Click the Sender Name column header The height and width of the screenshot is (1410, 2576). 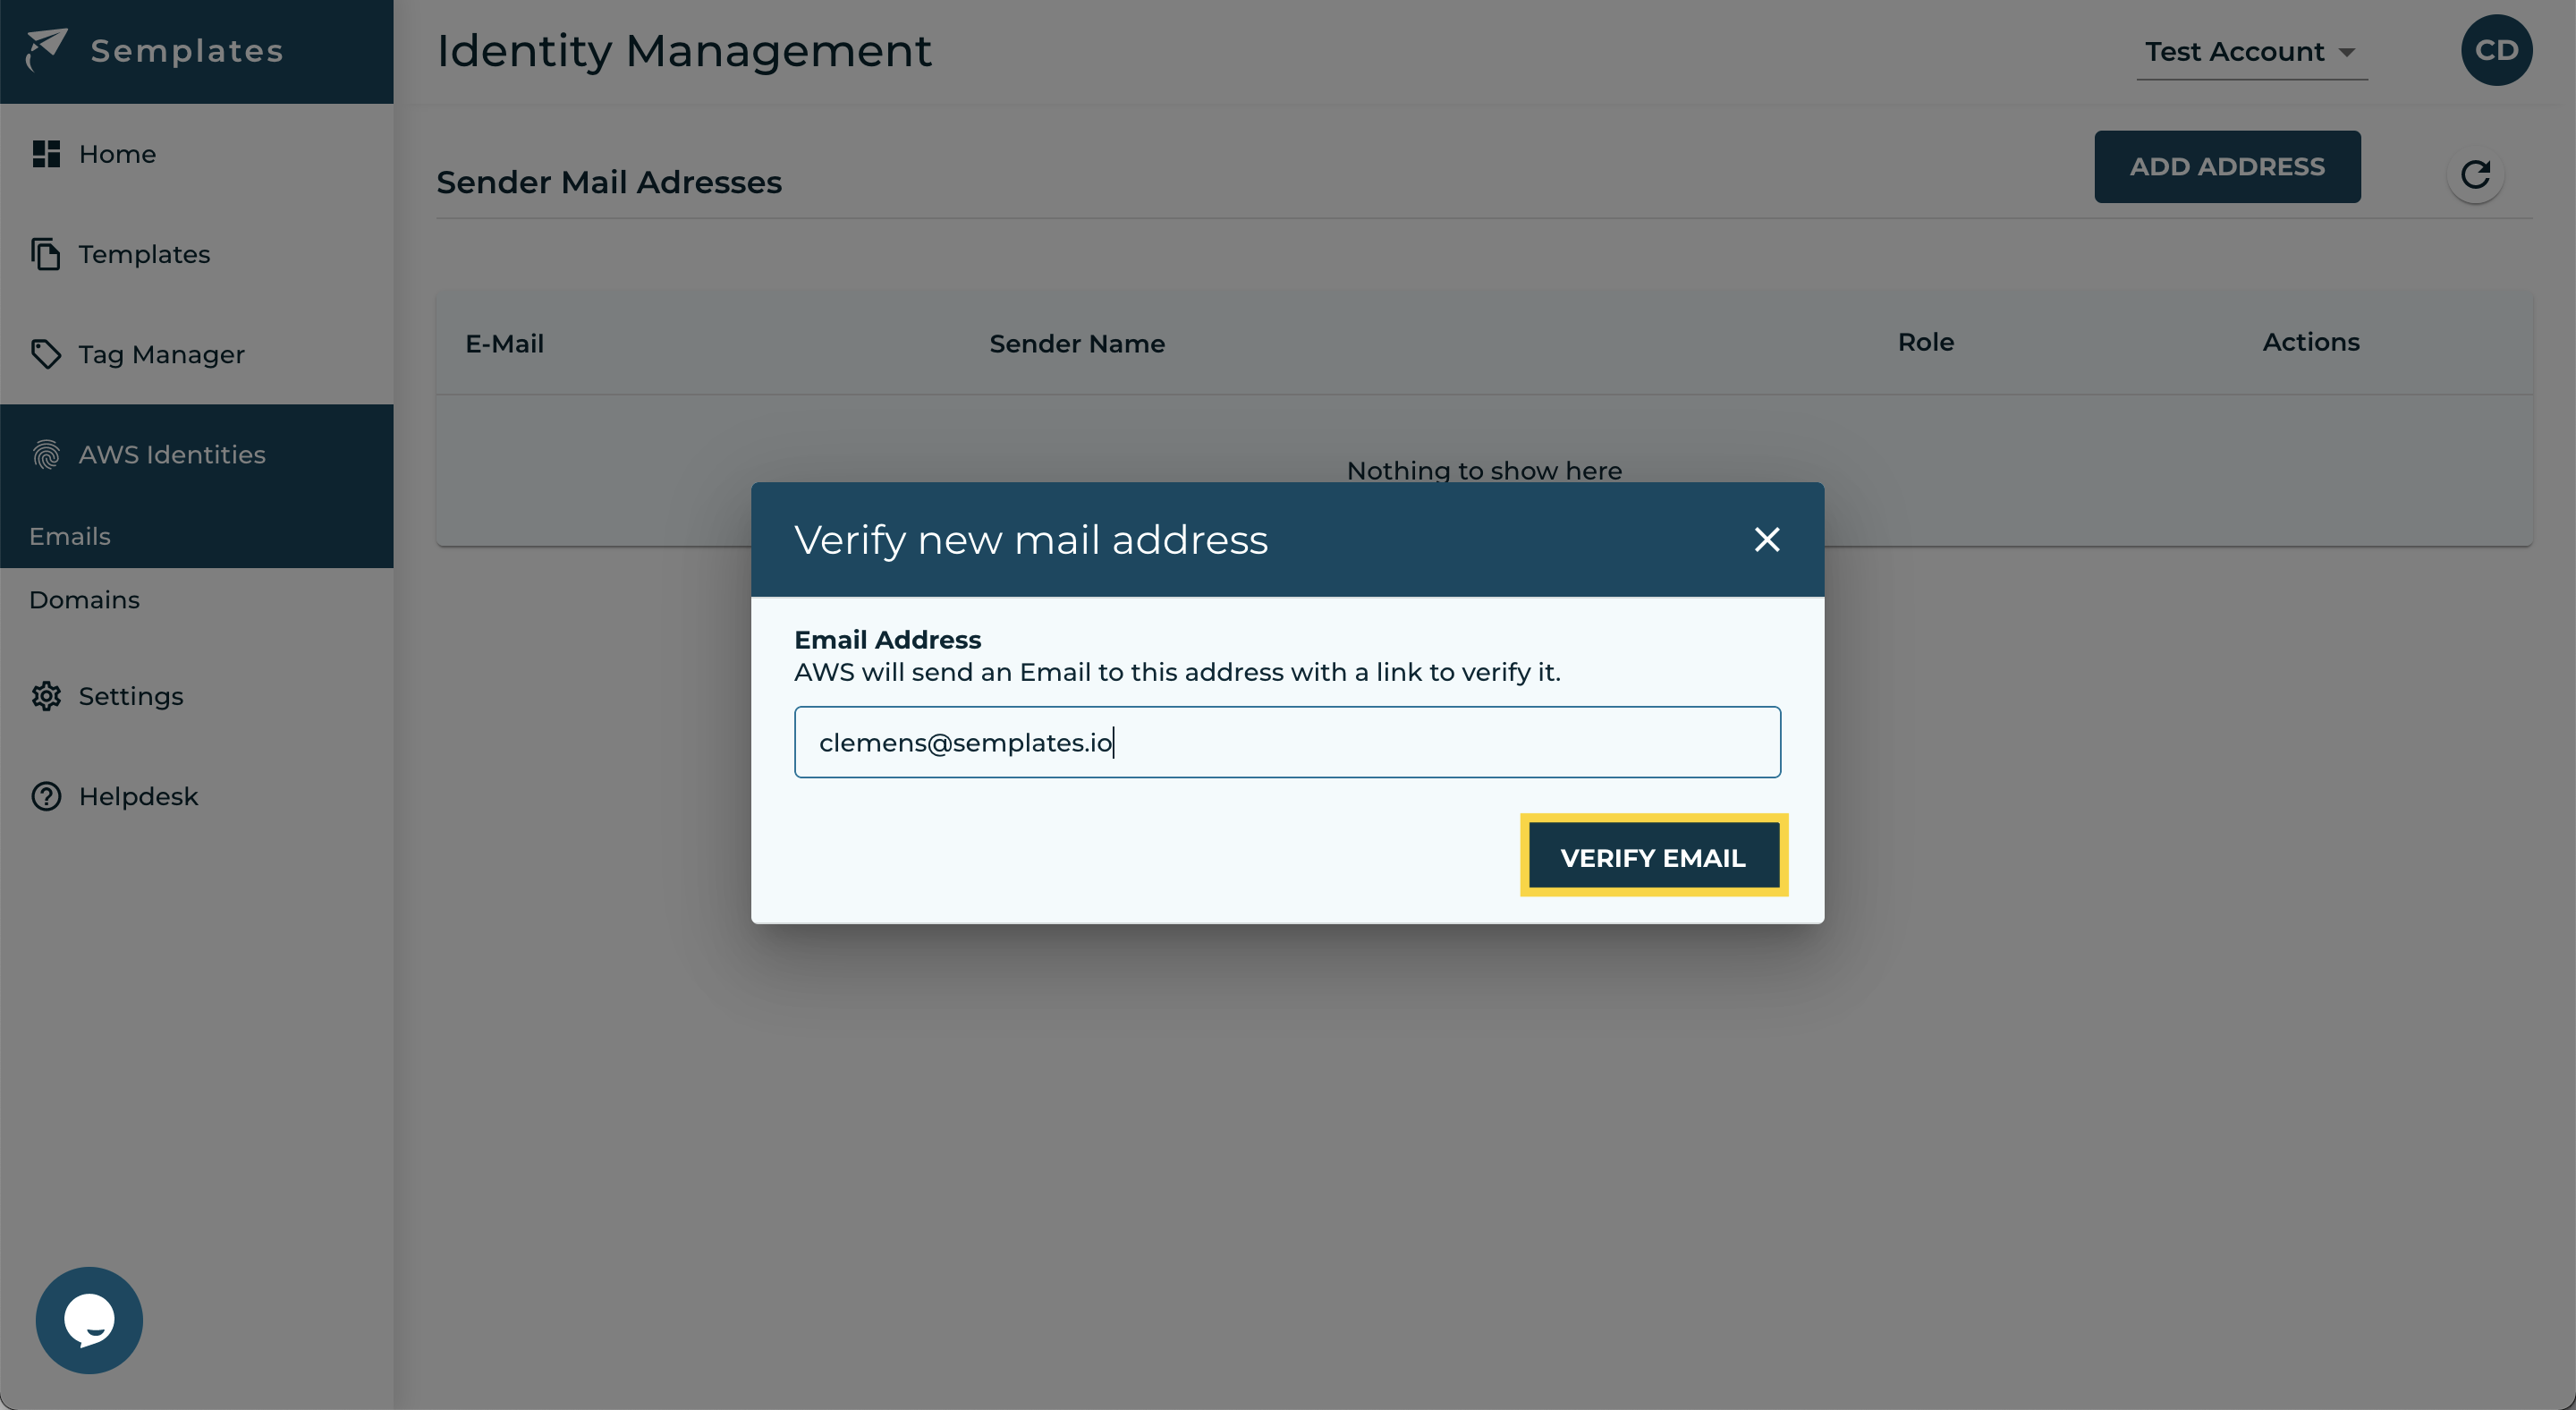[1077, 344]
